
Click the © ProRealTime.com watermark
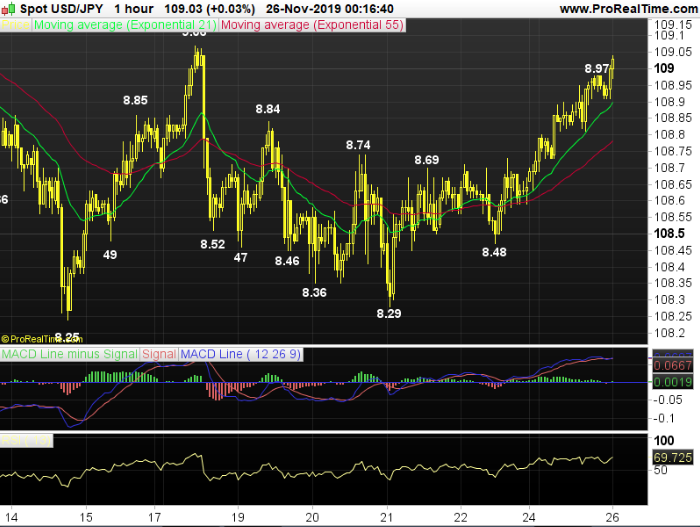[x=44, y=338]
